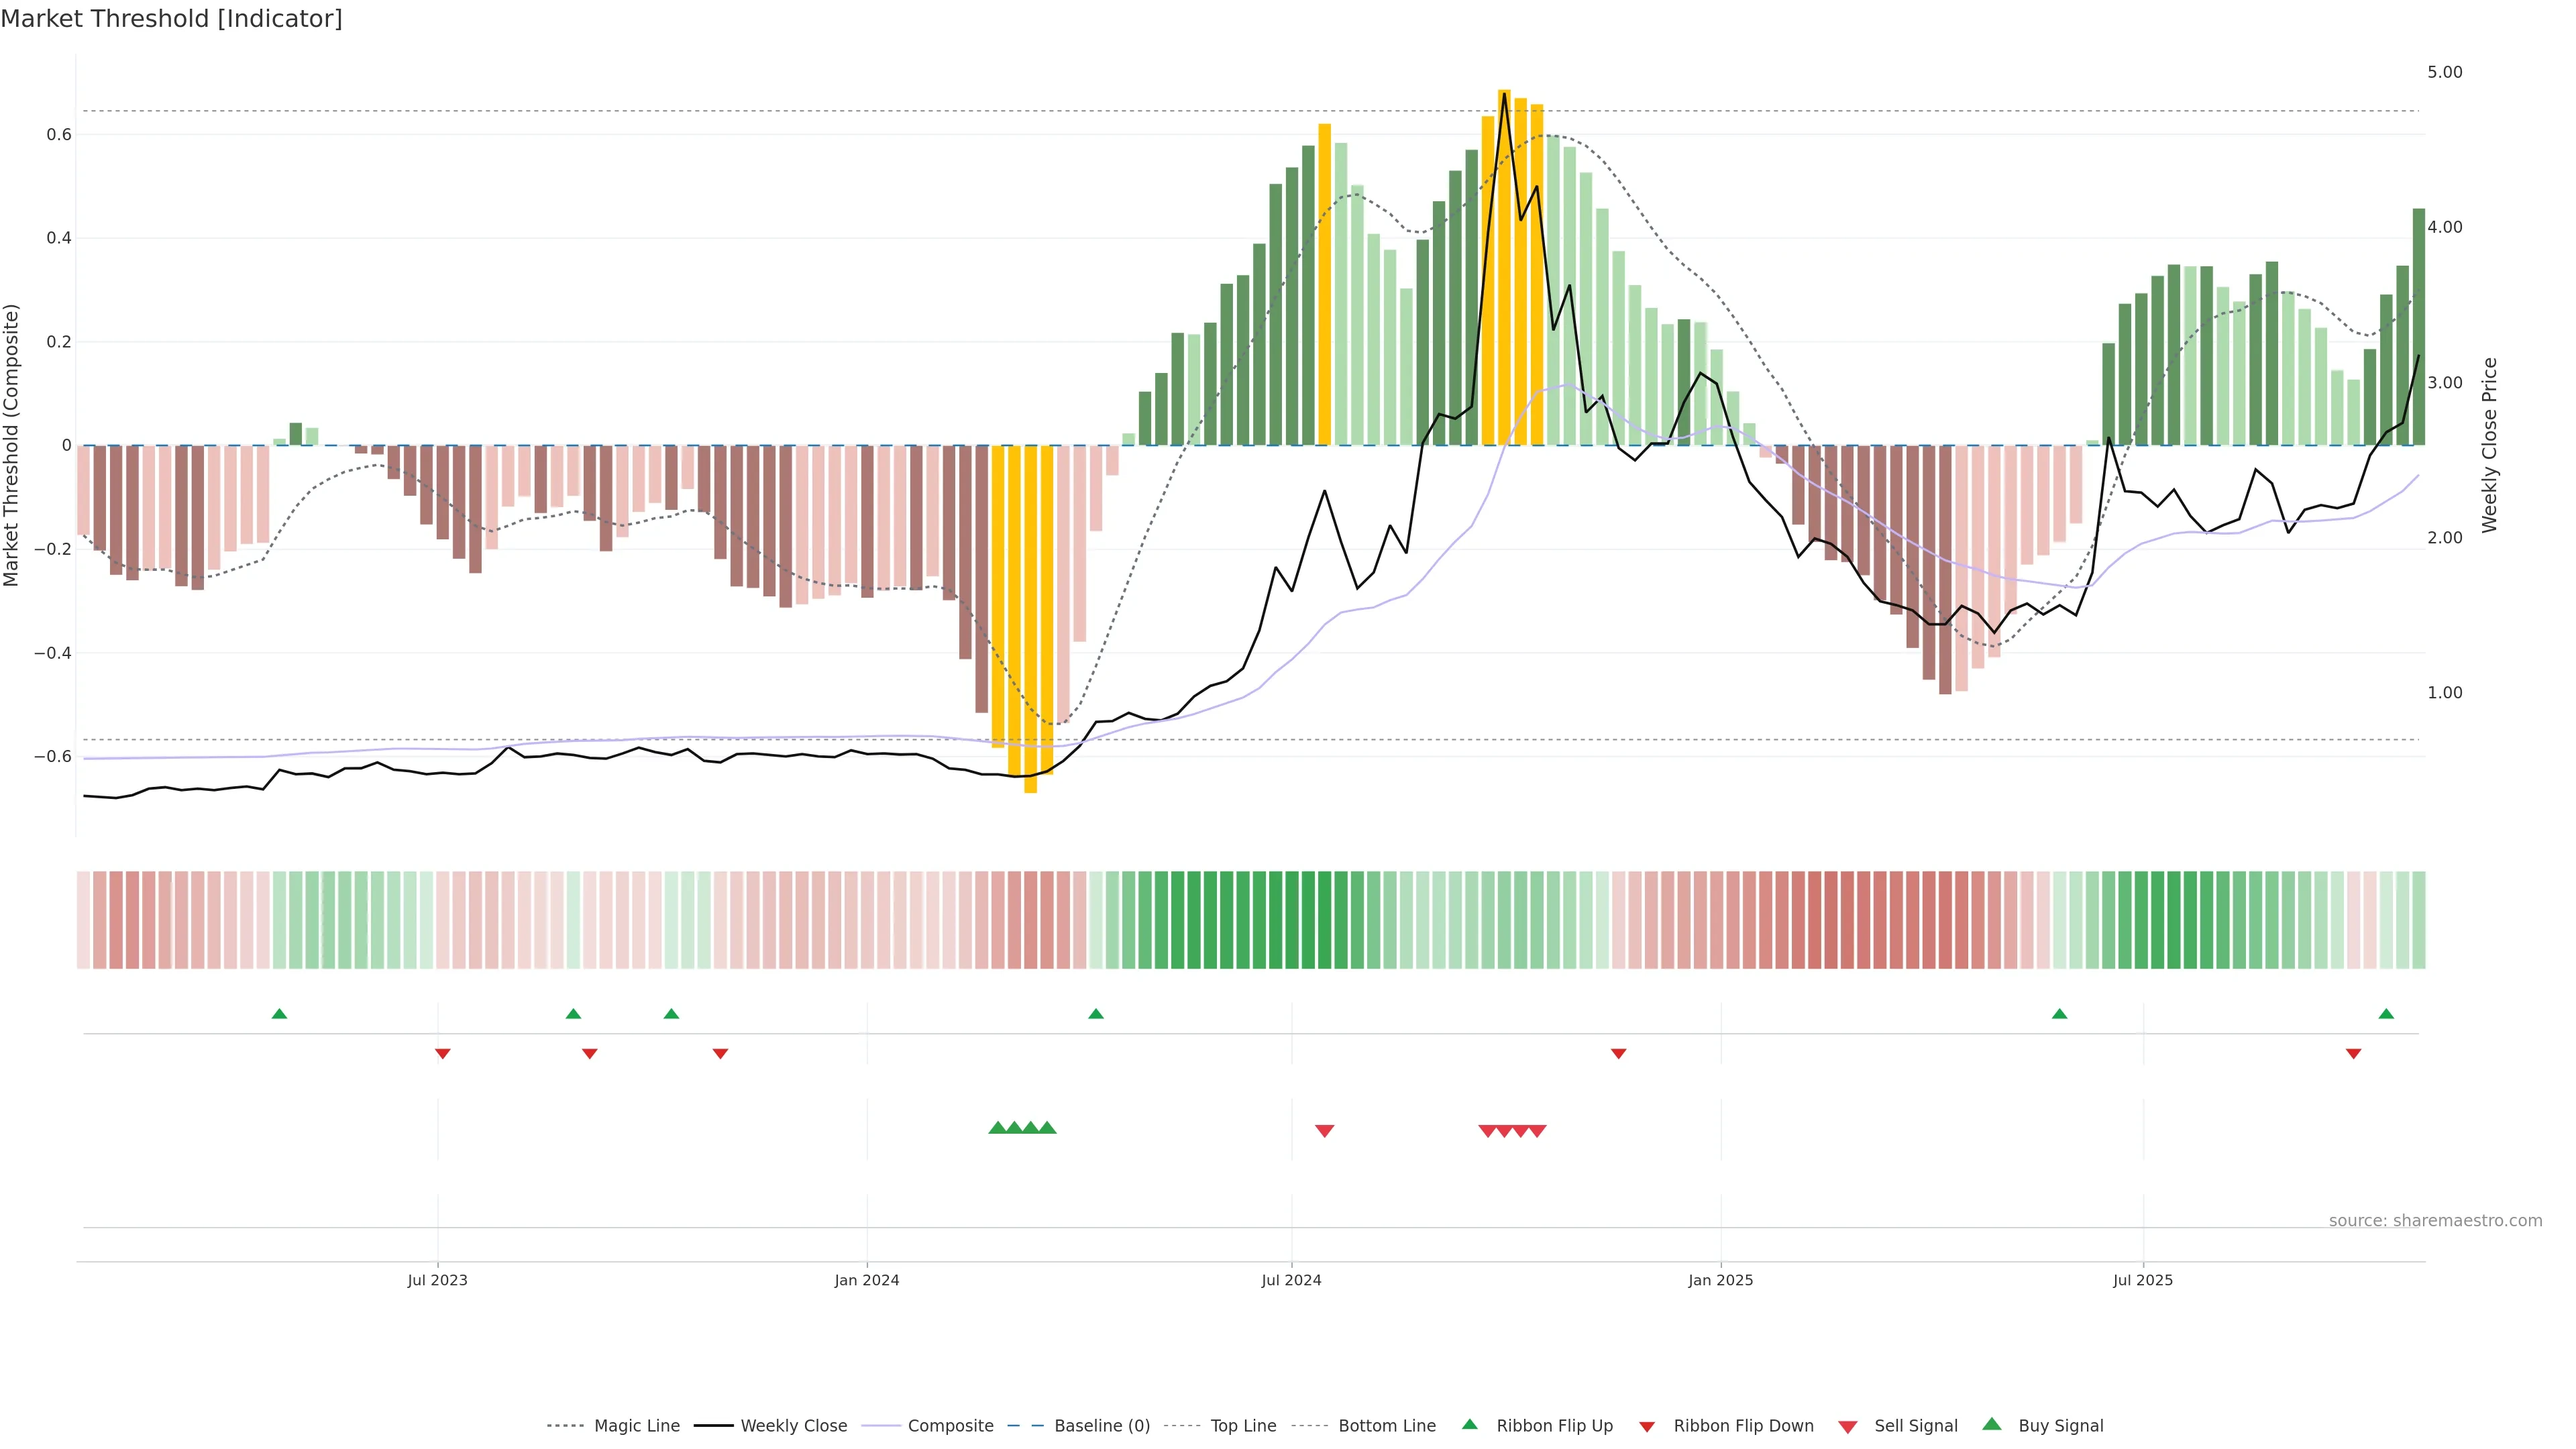The image size is (2576, 1449).
Task: Click Sell Signal legend triangle icon
Action: (x=1847, y=1427)
